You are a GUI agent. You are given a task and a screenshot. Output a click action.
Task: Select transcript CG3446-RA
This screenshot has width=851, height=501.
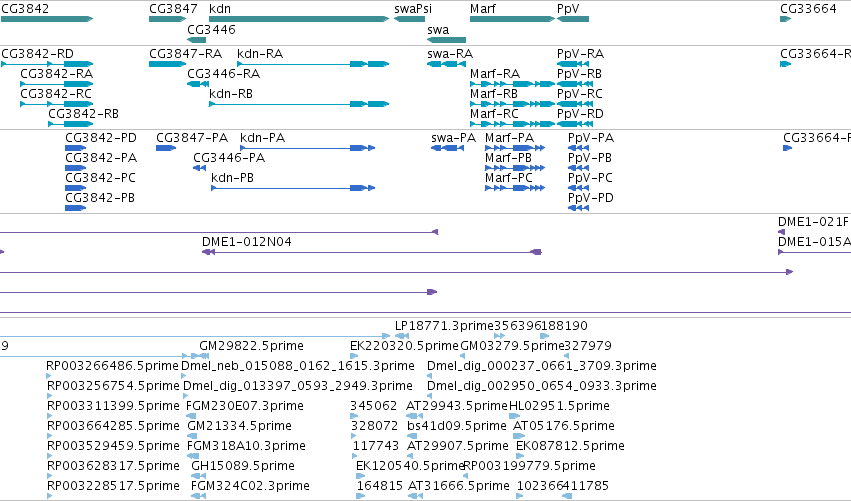click(x=224, y=74)
